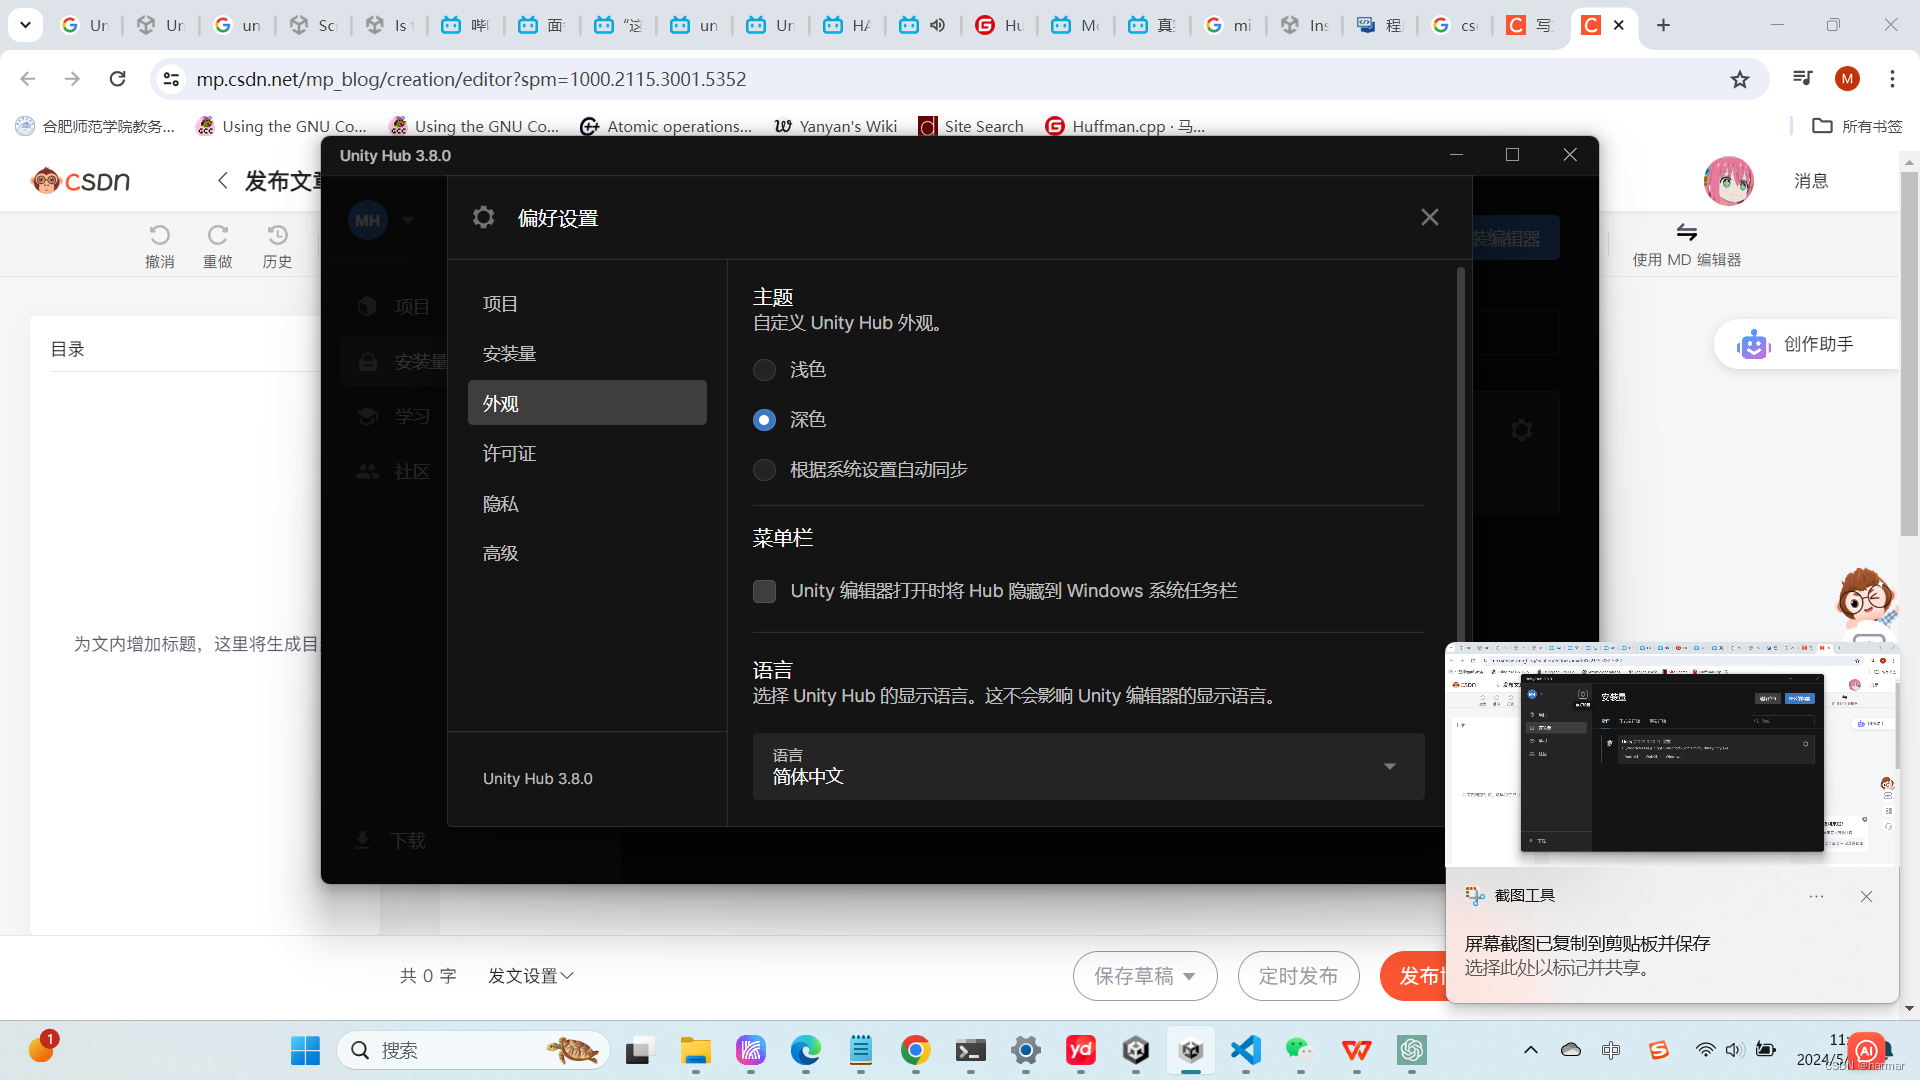Show hidden system tray icons chevron
The height and width of the screenshot is (1080, 1920).
(1530, 1050)
